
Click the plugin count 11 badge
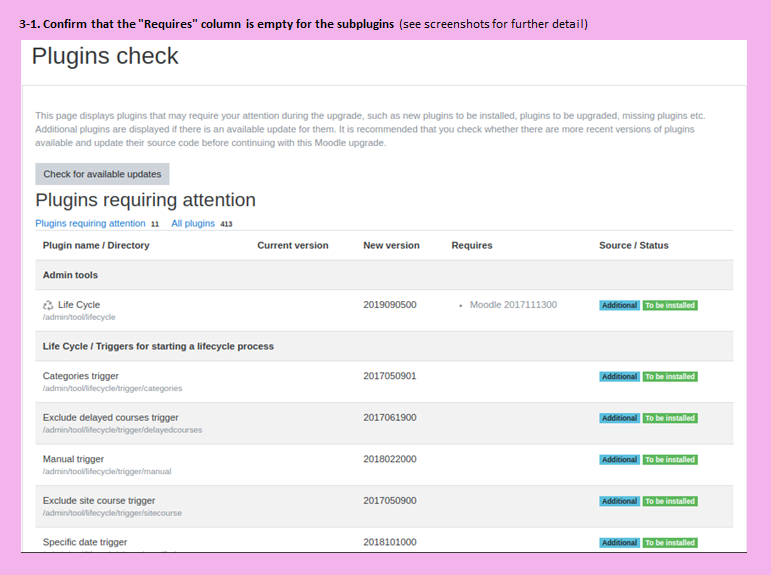click(x=155, y=224)
